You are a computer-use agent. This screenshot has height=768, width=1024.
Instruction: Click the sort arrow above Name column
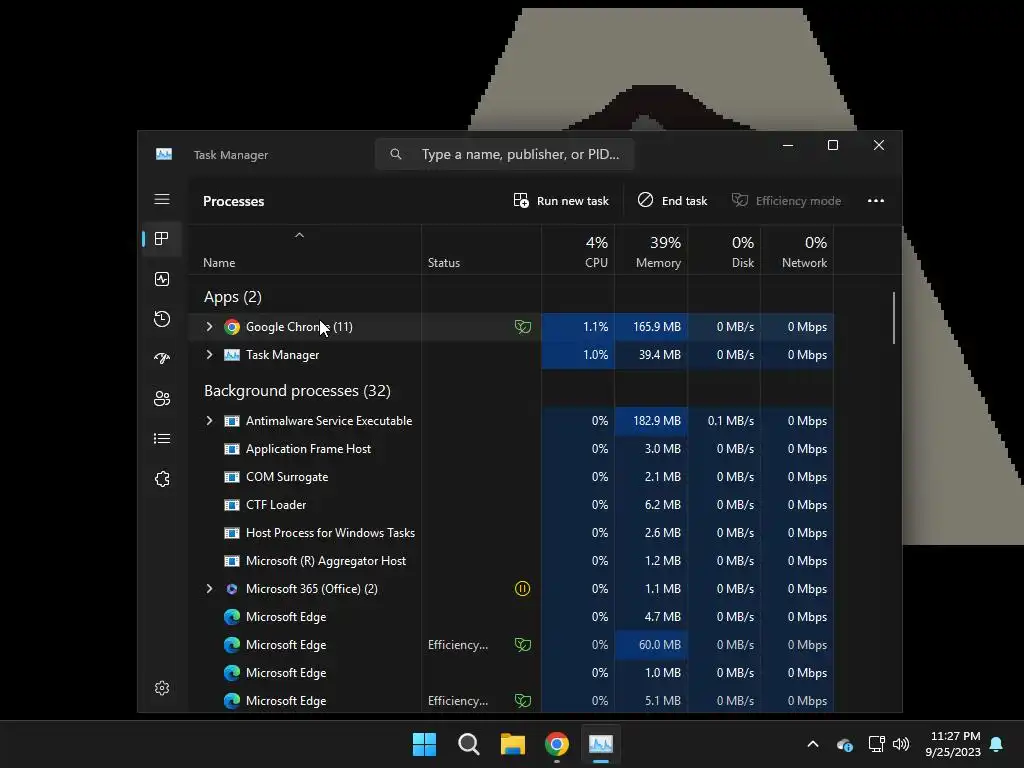pos(299,235)
